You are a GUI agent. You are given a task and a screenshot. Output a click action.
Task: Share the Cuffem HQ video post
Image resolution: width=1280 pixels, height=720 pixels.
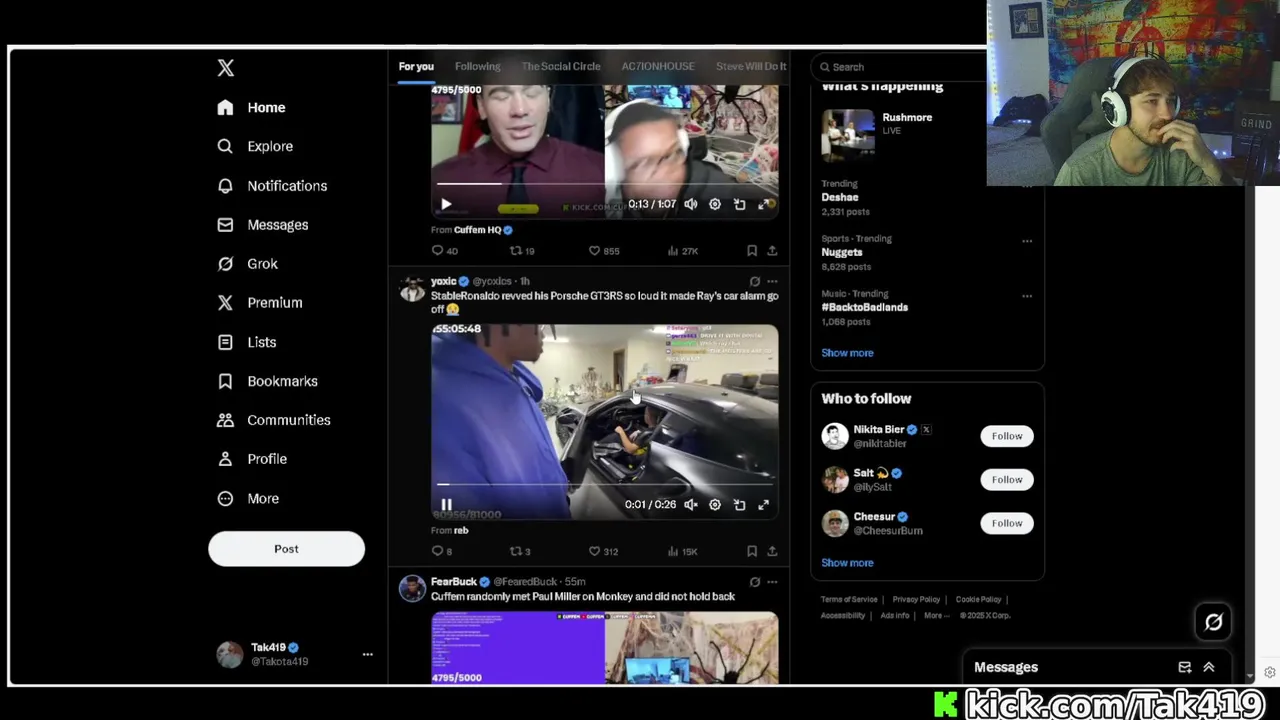772,251
